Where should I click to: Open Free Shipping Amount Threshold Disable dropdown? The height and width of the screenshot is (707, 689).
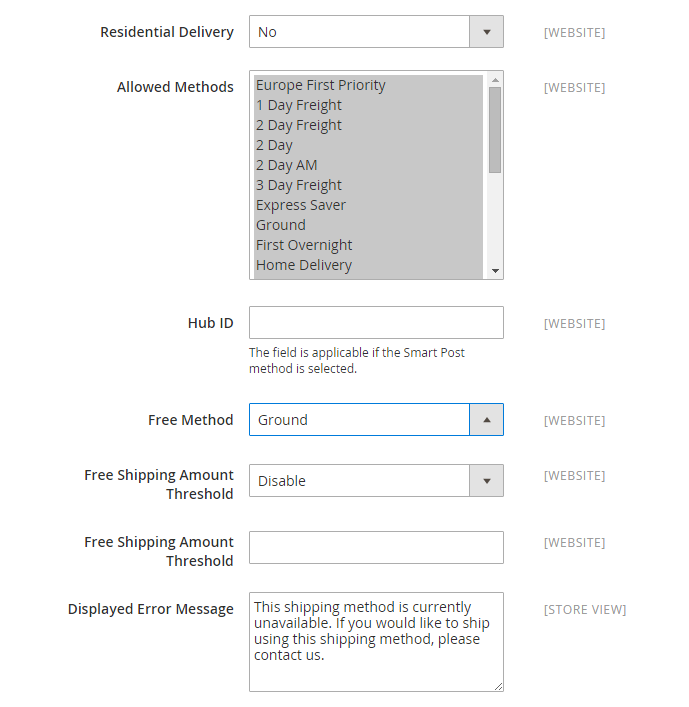(376, 481)
